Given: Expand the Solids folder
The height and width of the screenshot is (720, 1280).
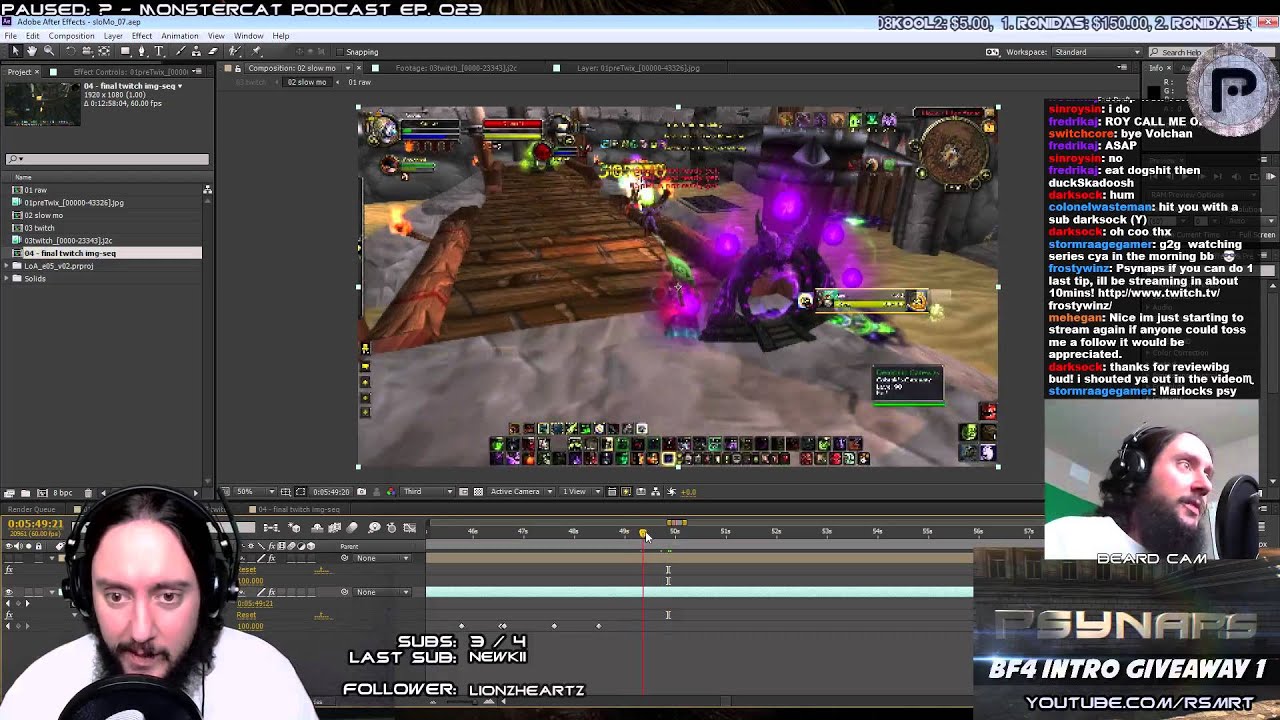Looking at the screenshot, I should (7, 279).
